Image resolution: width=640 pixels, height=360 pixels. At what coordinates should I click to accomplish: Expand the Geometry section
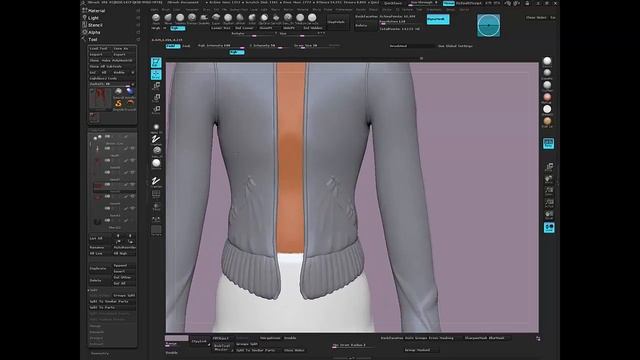100,353
